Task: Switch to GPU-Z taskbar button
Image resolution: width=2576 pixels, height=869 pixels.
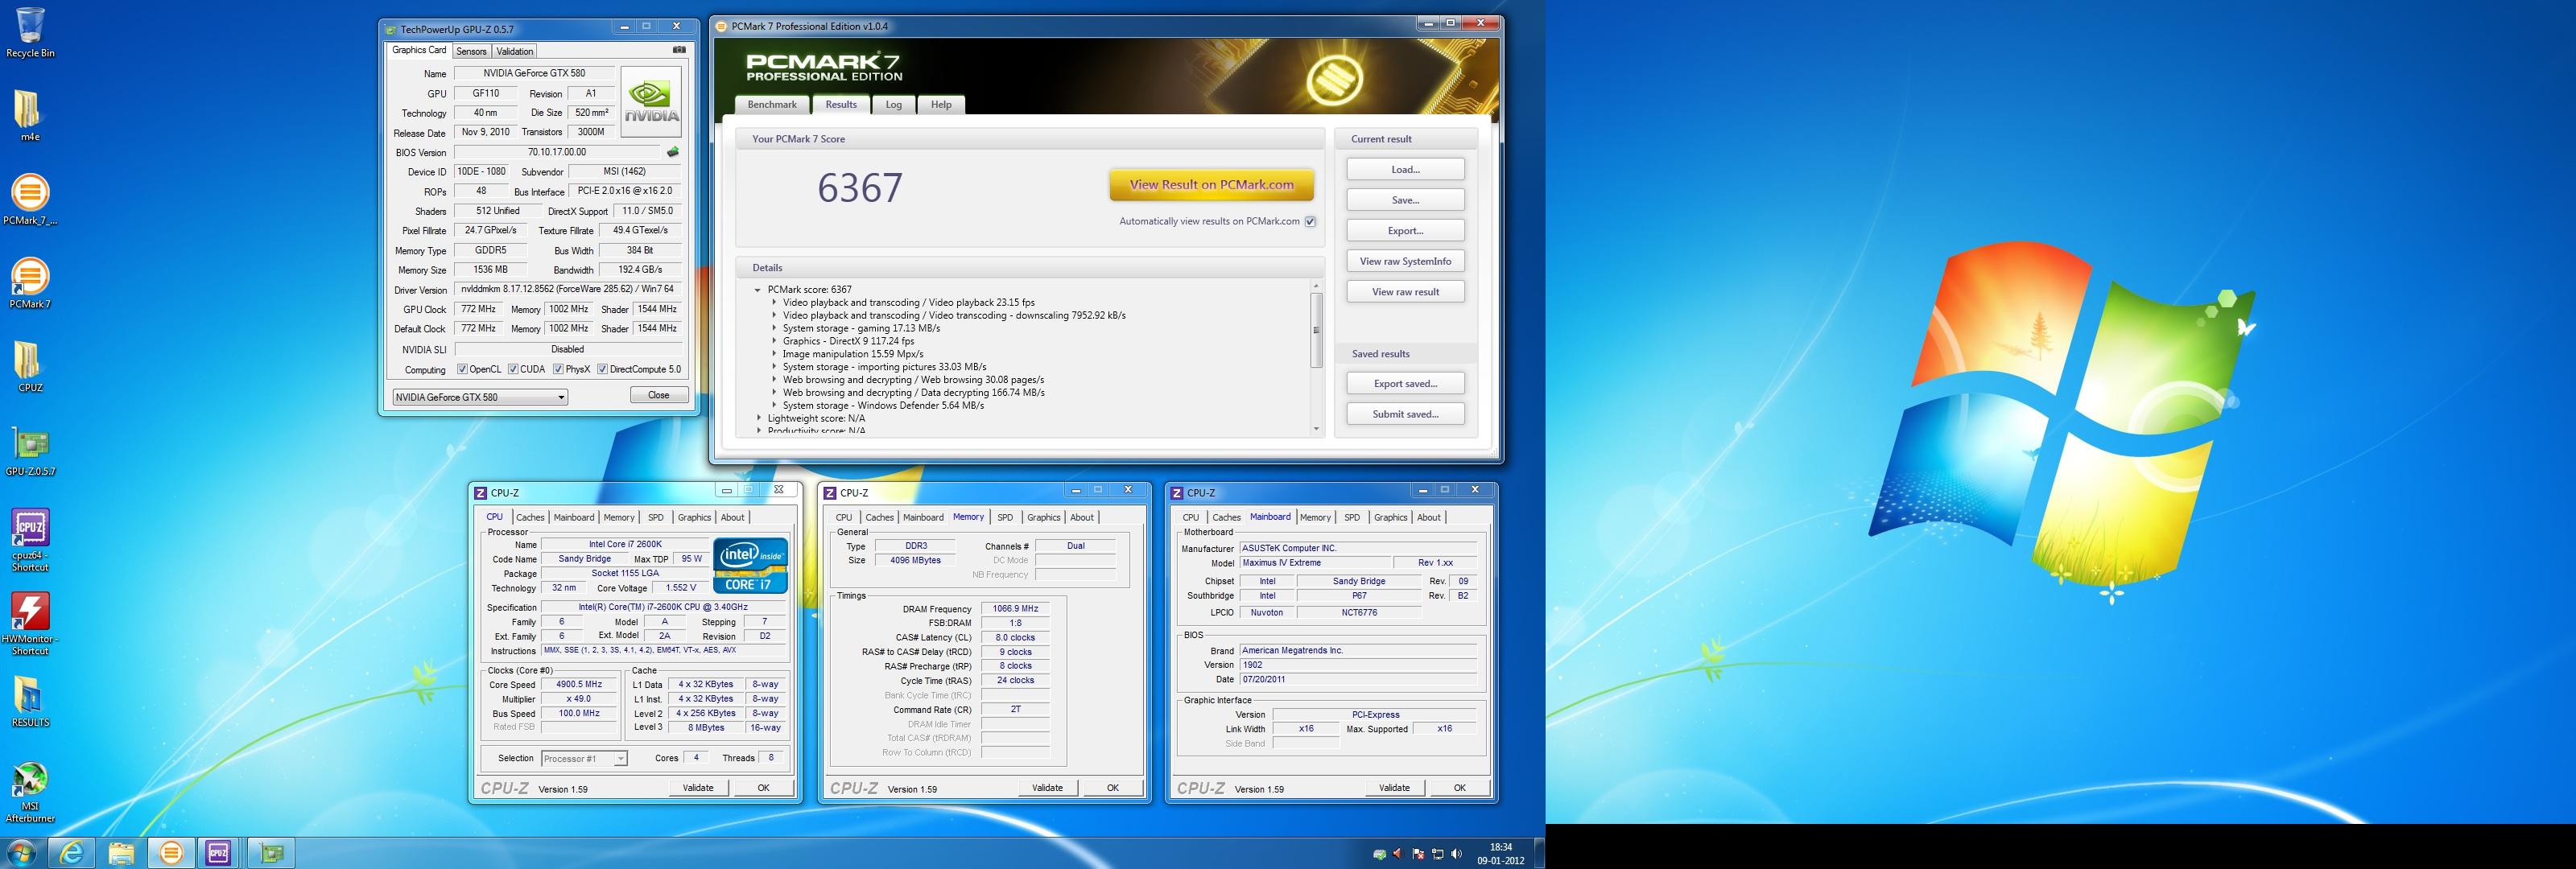Action: 271,853
